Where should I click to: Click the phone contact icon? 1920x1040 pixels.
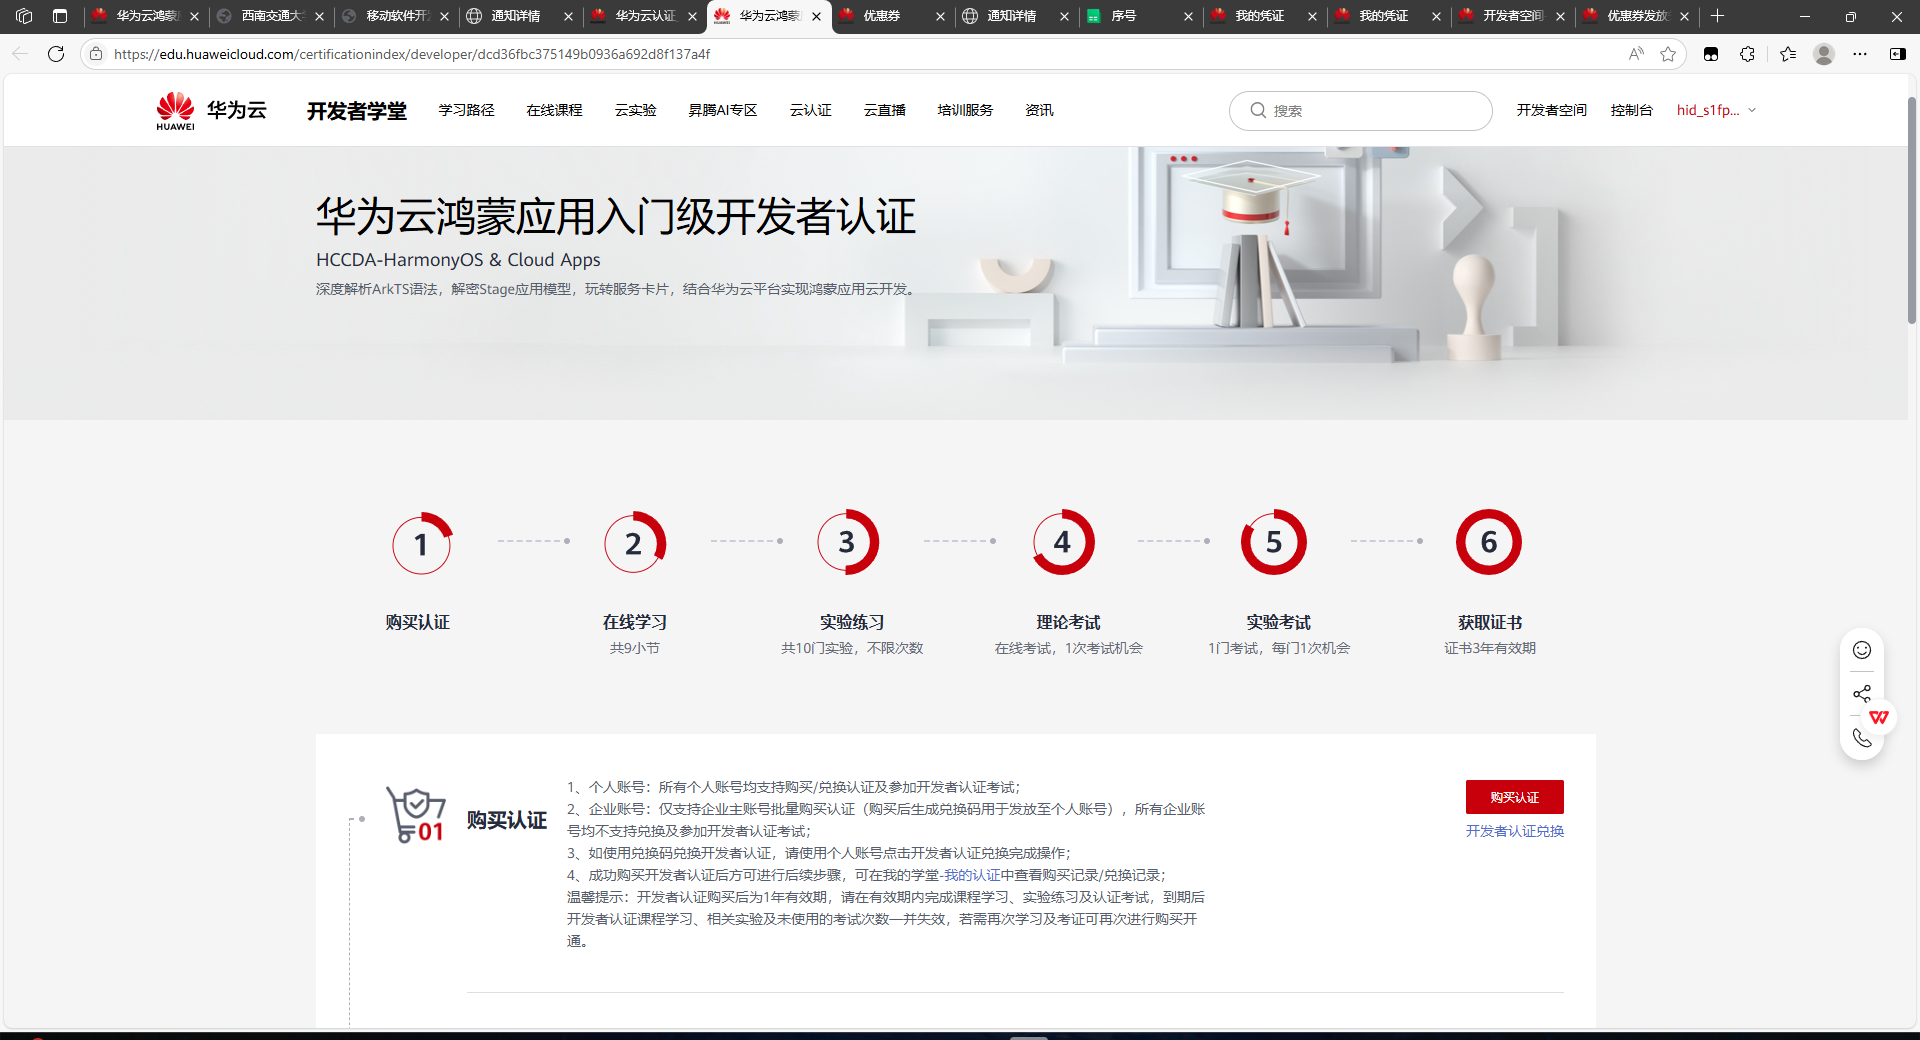coord(1862,738)
